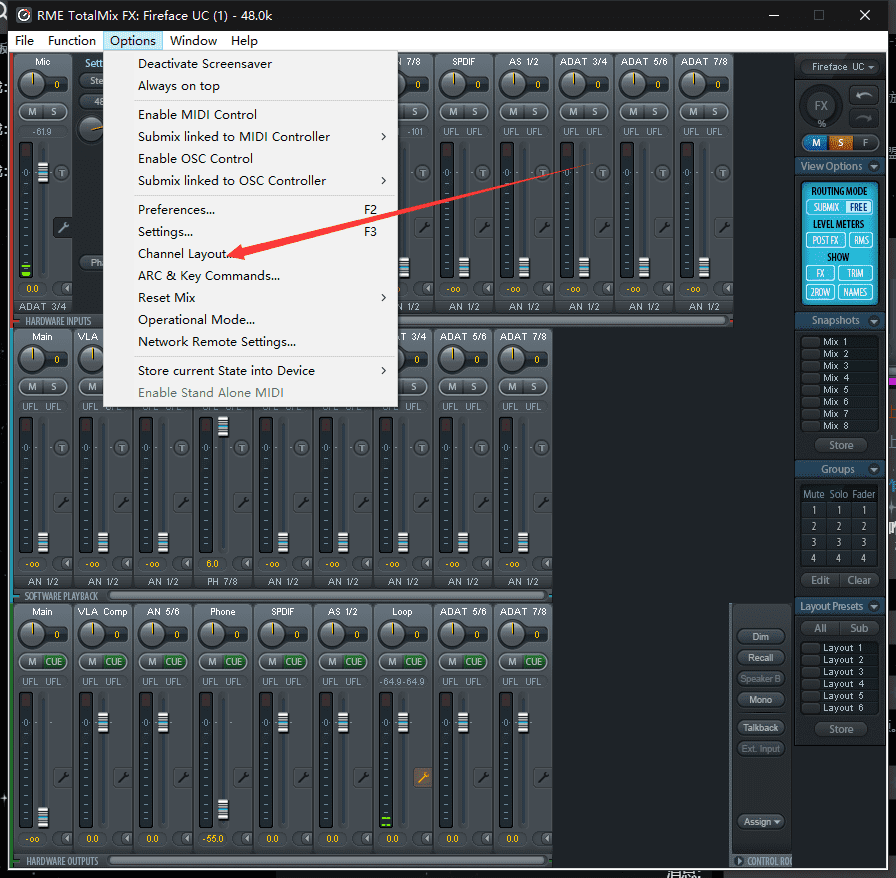Toggle CUE on Loop output channel
This screenshot has height=878, width=896.
(x=414, y=661)
